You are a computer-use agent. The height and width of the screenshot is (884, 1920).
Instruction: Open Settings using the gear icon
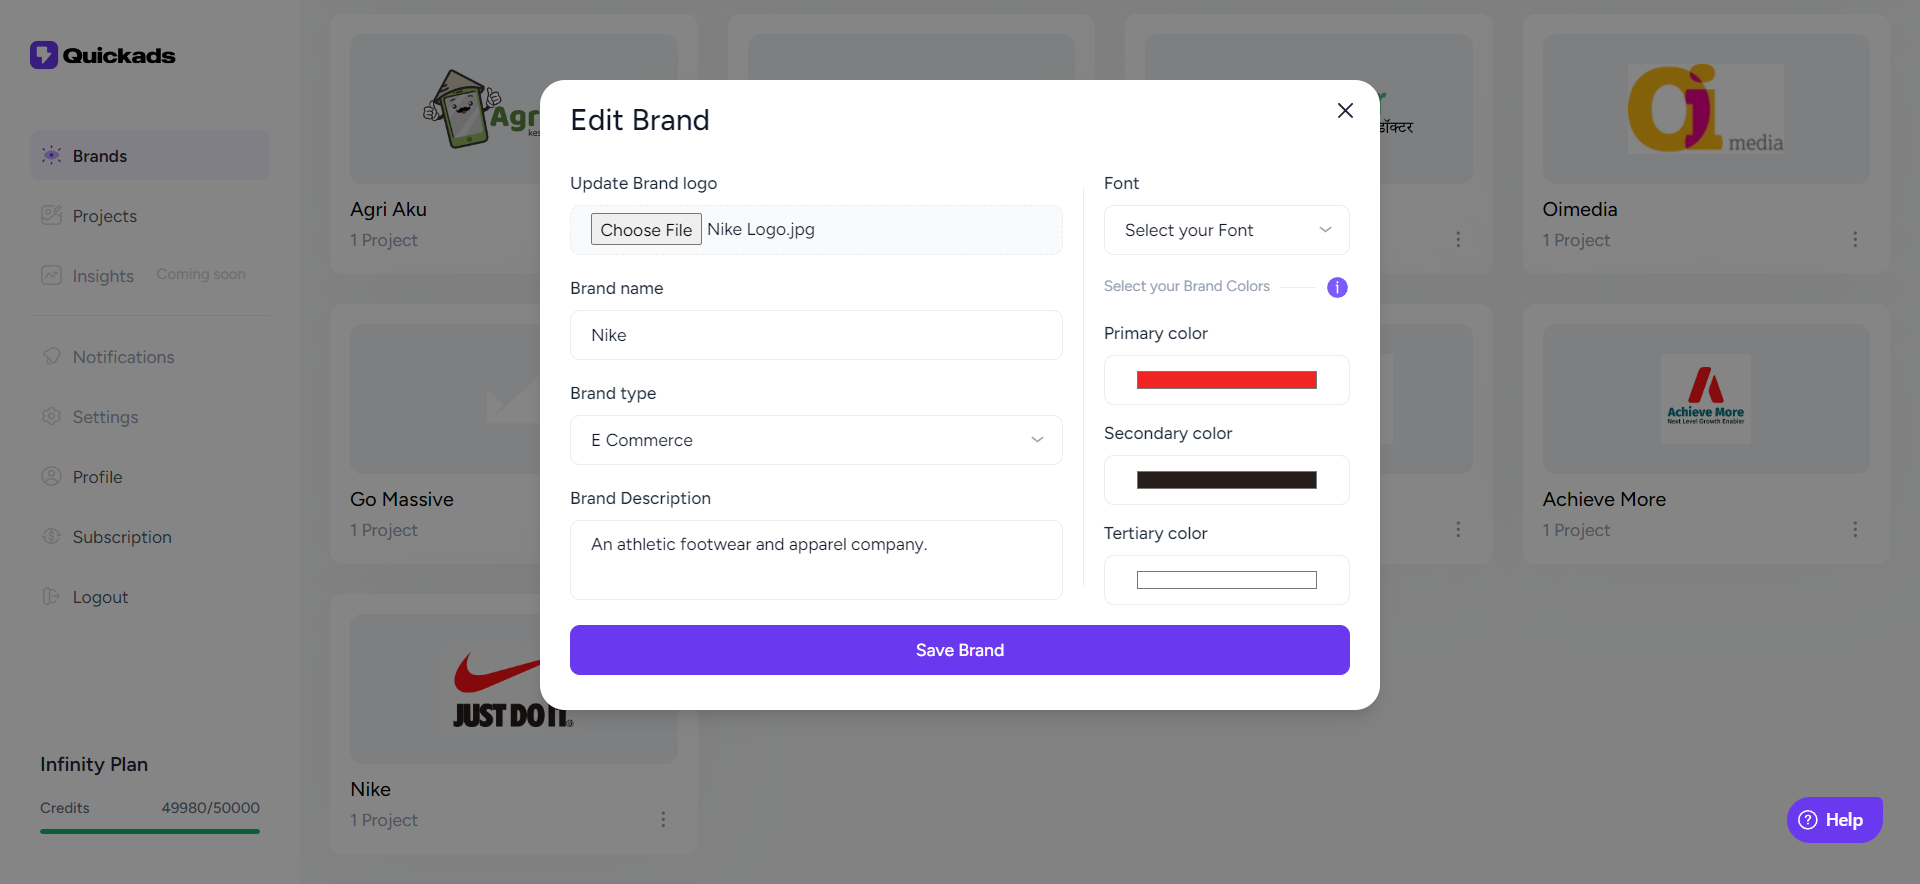(x=51, y=417)
